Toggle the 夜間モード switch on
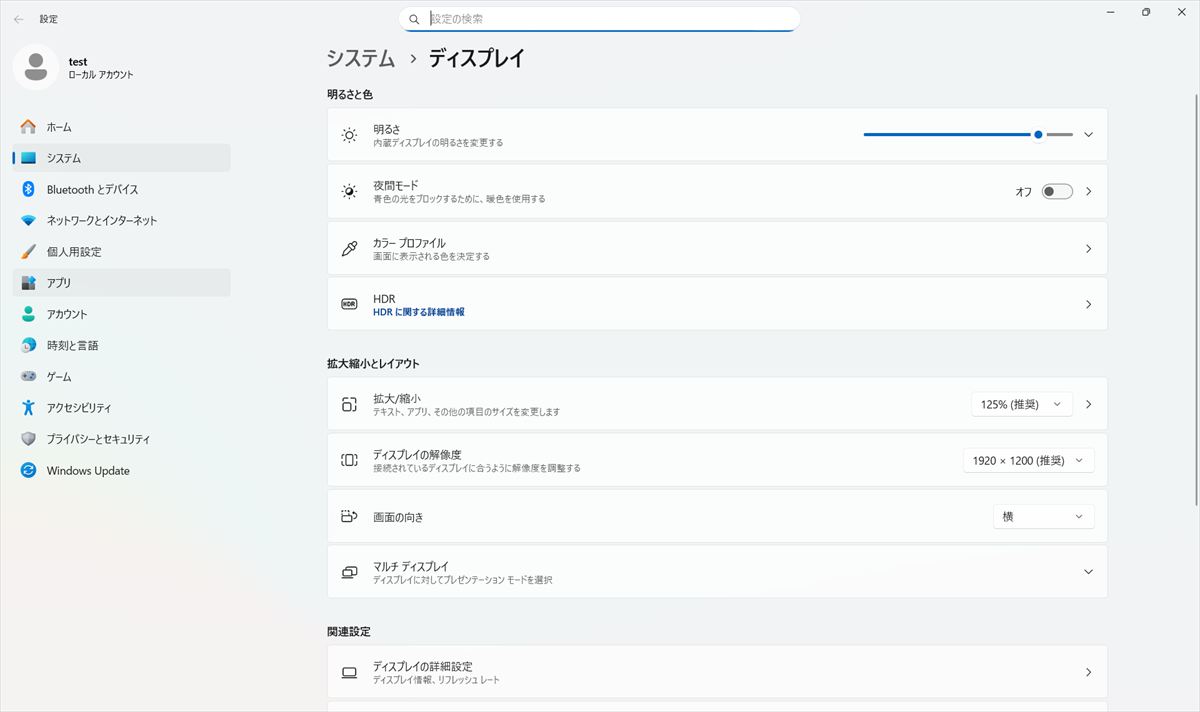This screenshot has width=1200, height=712. coord(1056,192)
